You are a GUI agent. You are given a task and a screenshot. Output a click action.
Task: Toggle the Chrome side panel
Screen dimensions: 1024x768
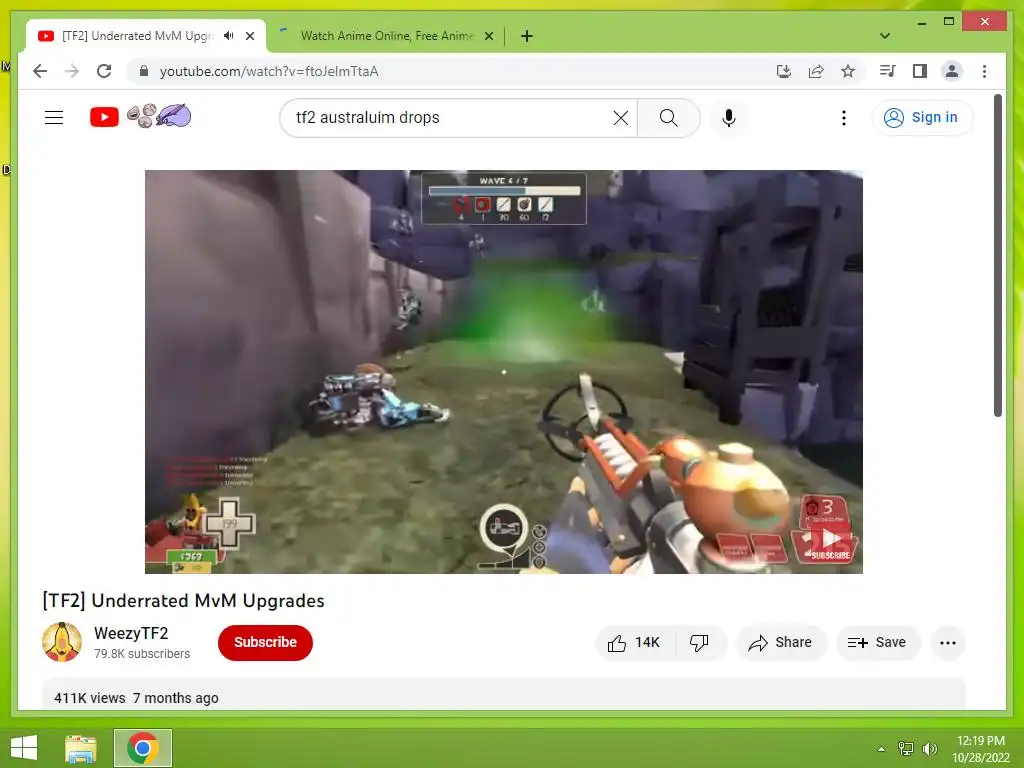tap(920, 71)
